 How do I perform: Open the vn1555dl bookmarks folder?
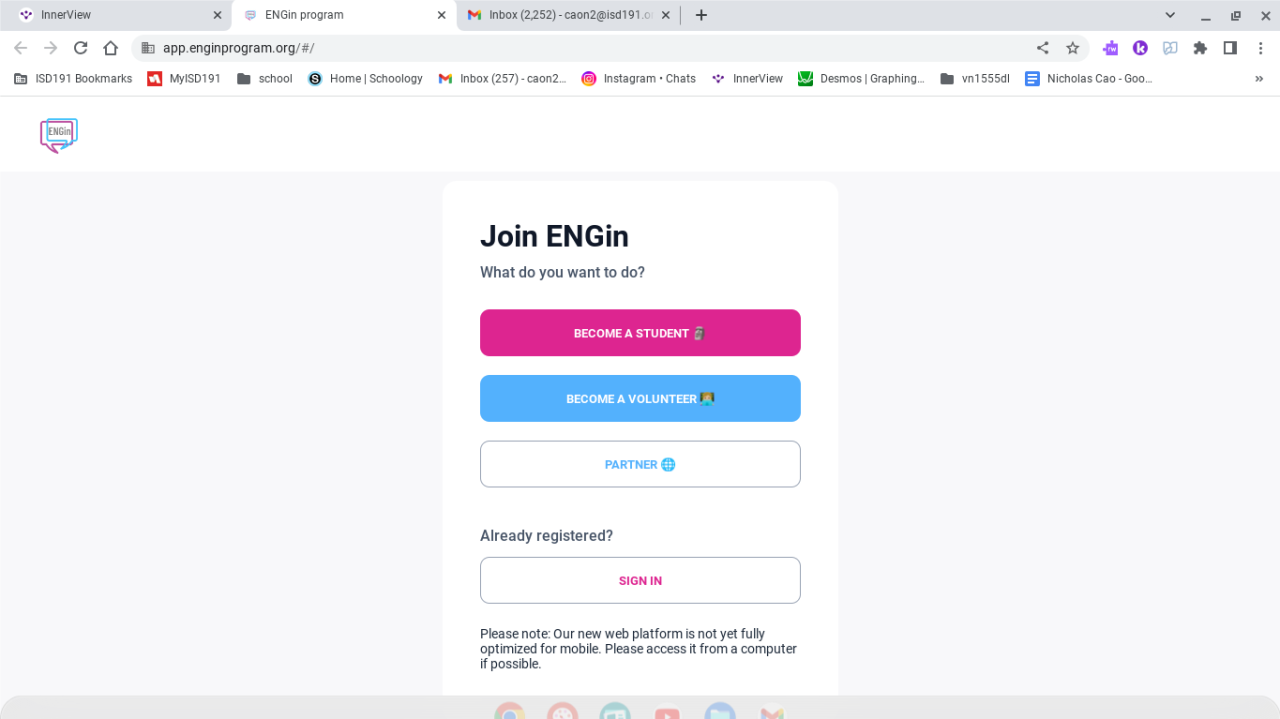975,78
